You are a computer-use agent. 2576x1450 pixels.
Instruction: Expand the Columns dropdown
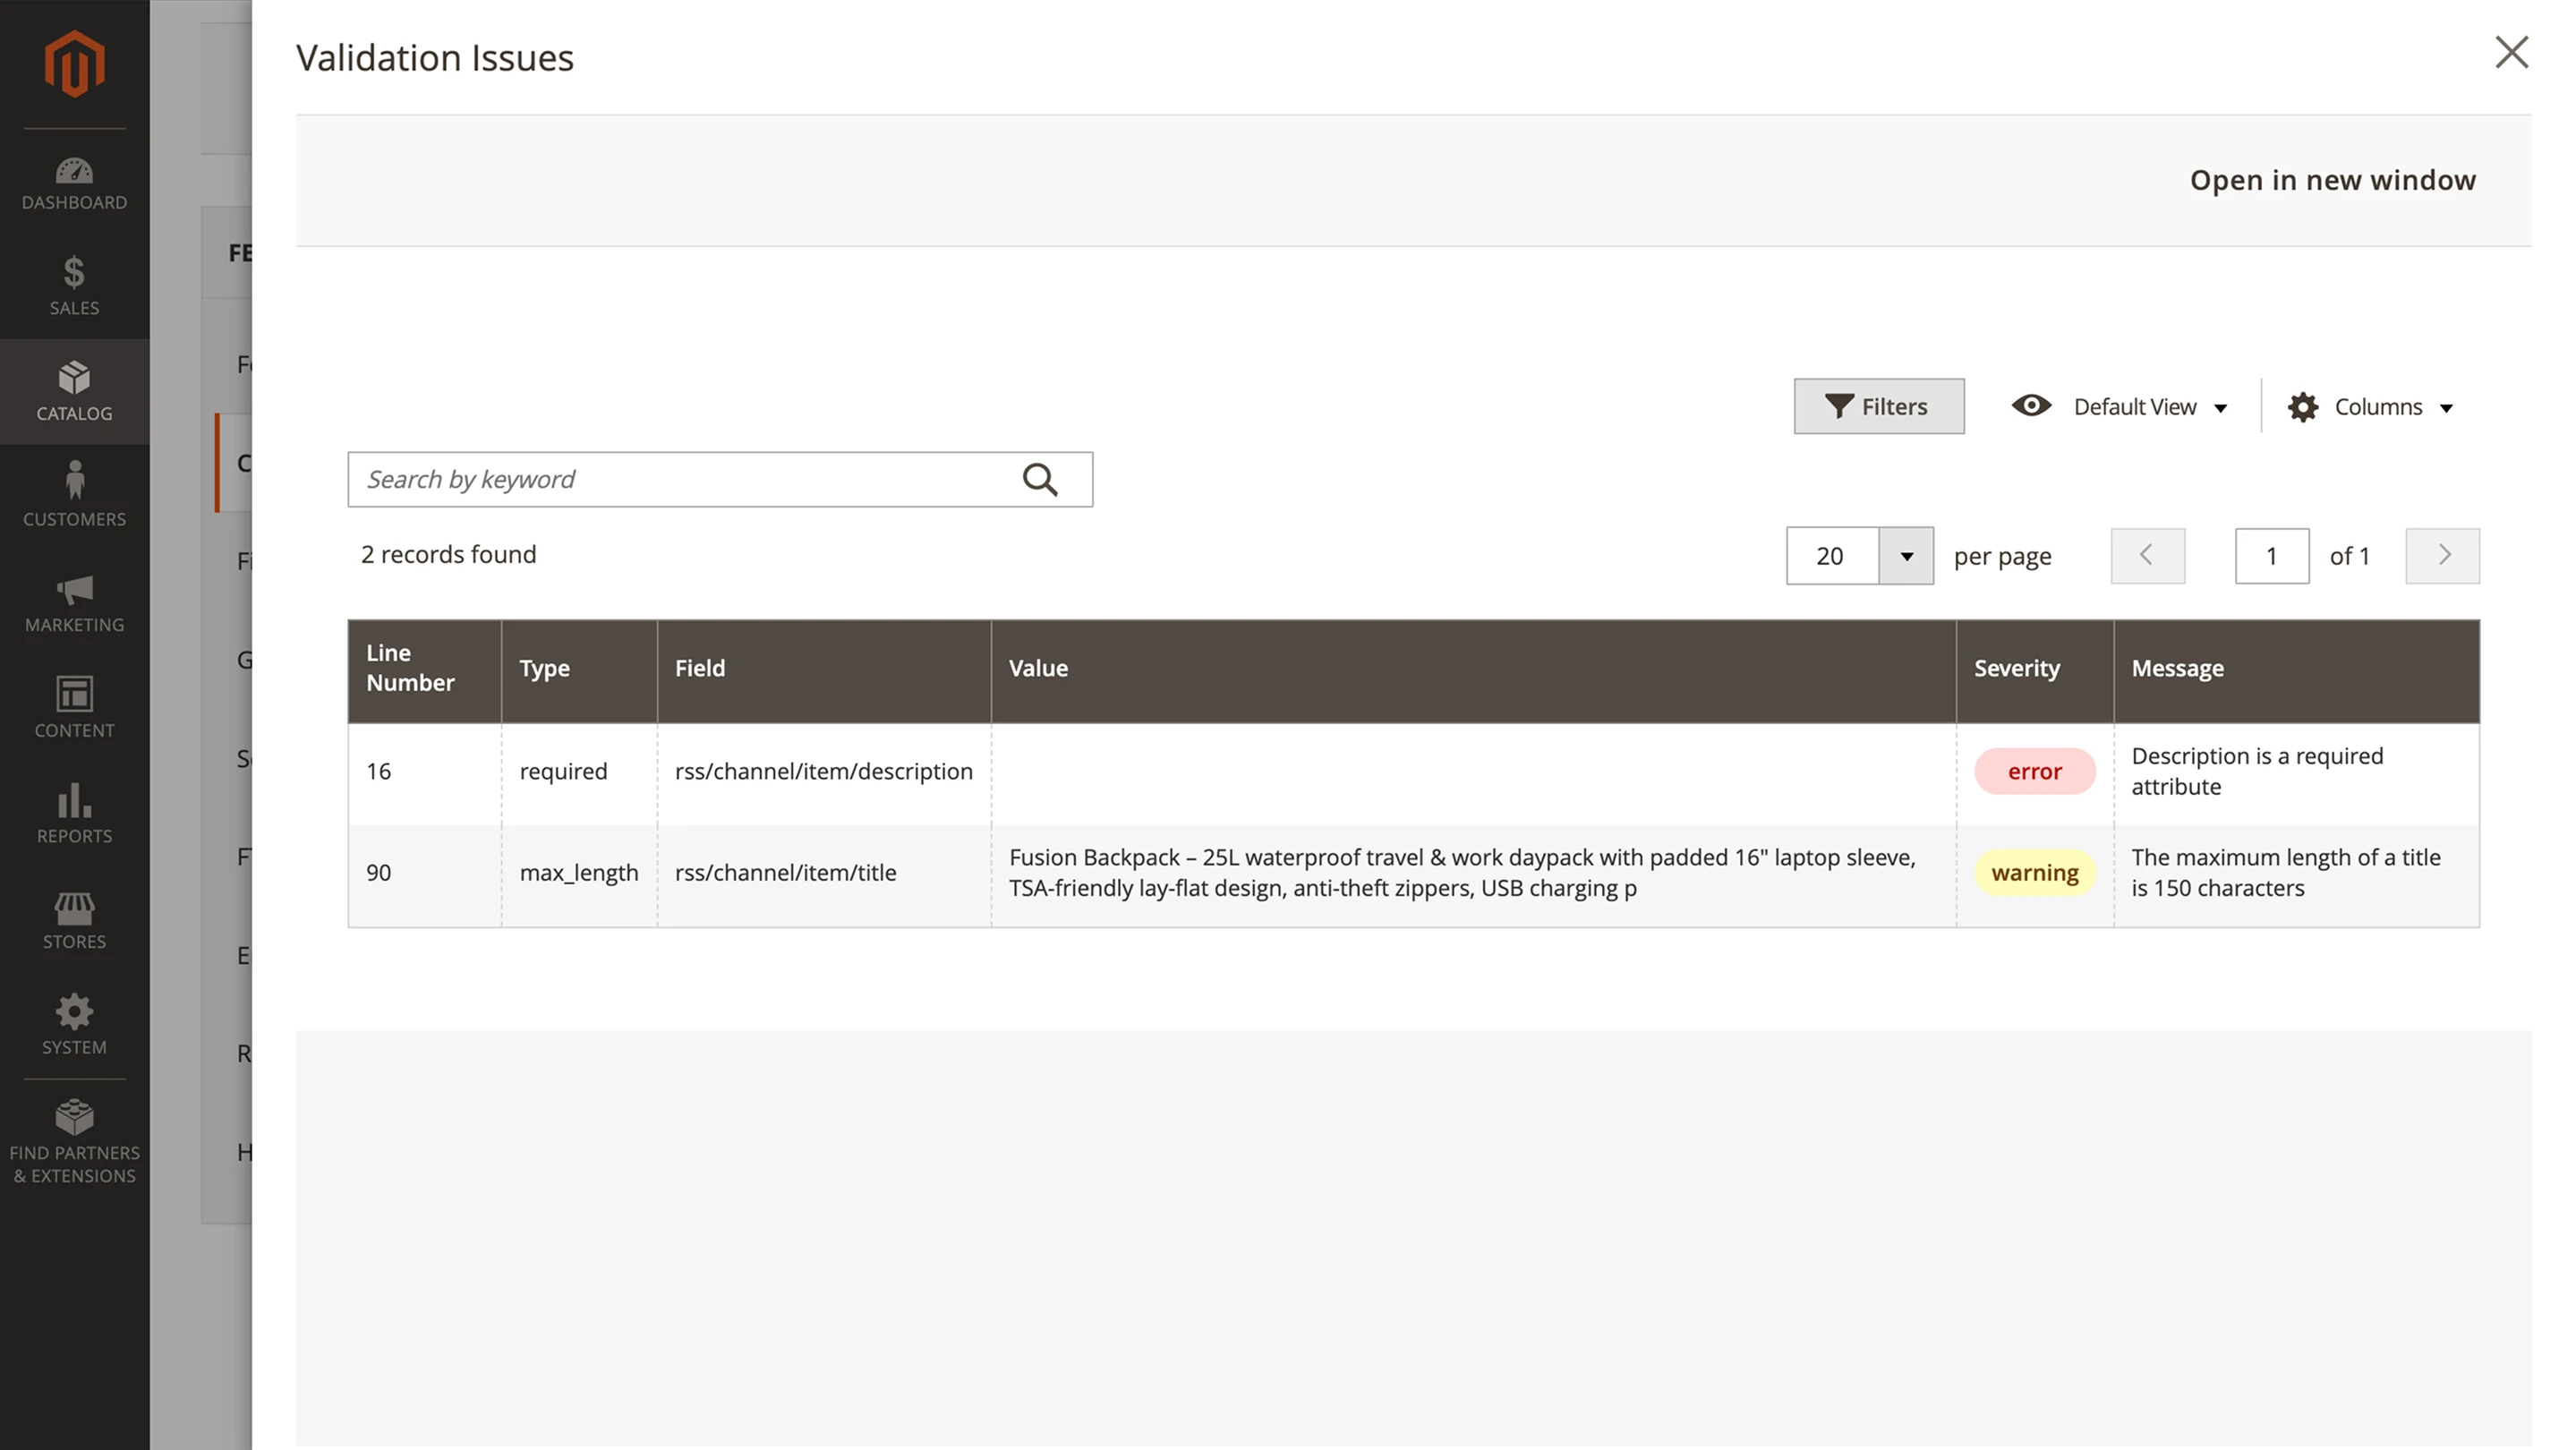coord(2372,406)
